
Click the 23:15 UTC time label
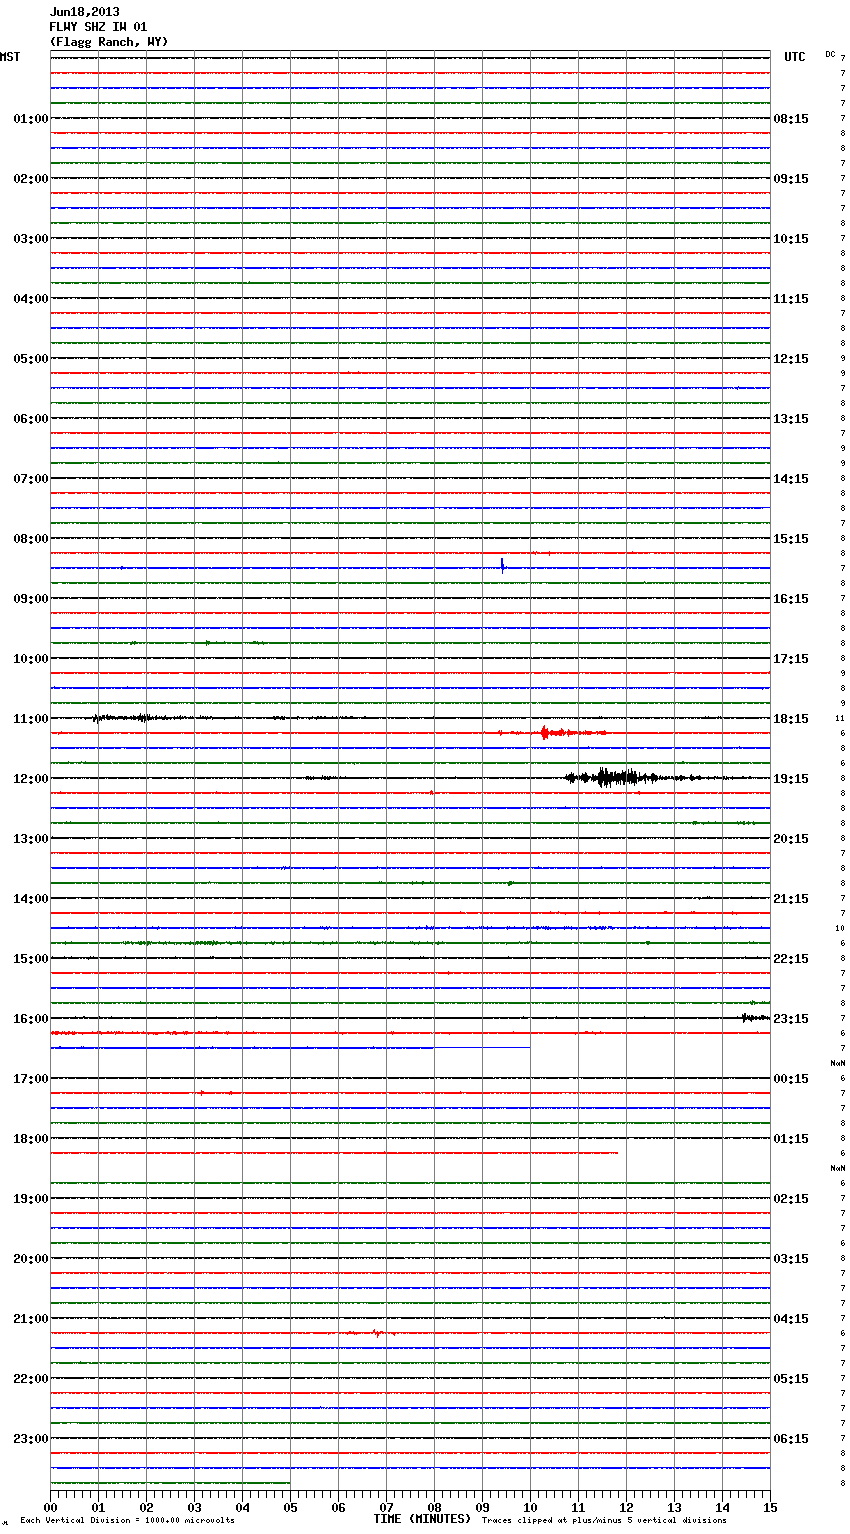coord(791,1019)
